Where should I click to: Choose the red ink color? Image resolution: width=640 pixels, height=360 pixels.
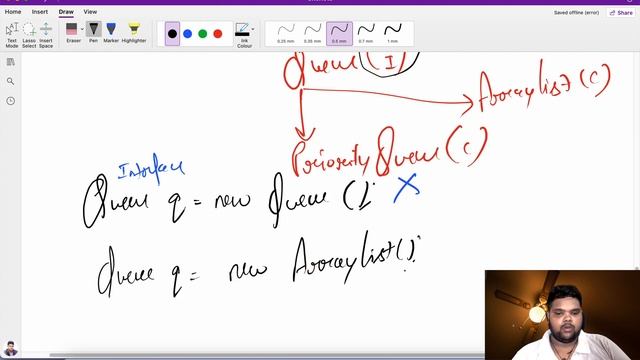point(218,34)
